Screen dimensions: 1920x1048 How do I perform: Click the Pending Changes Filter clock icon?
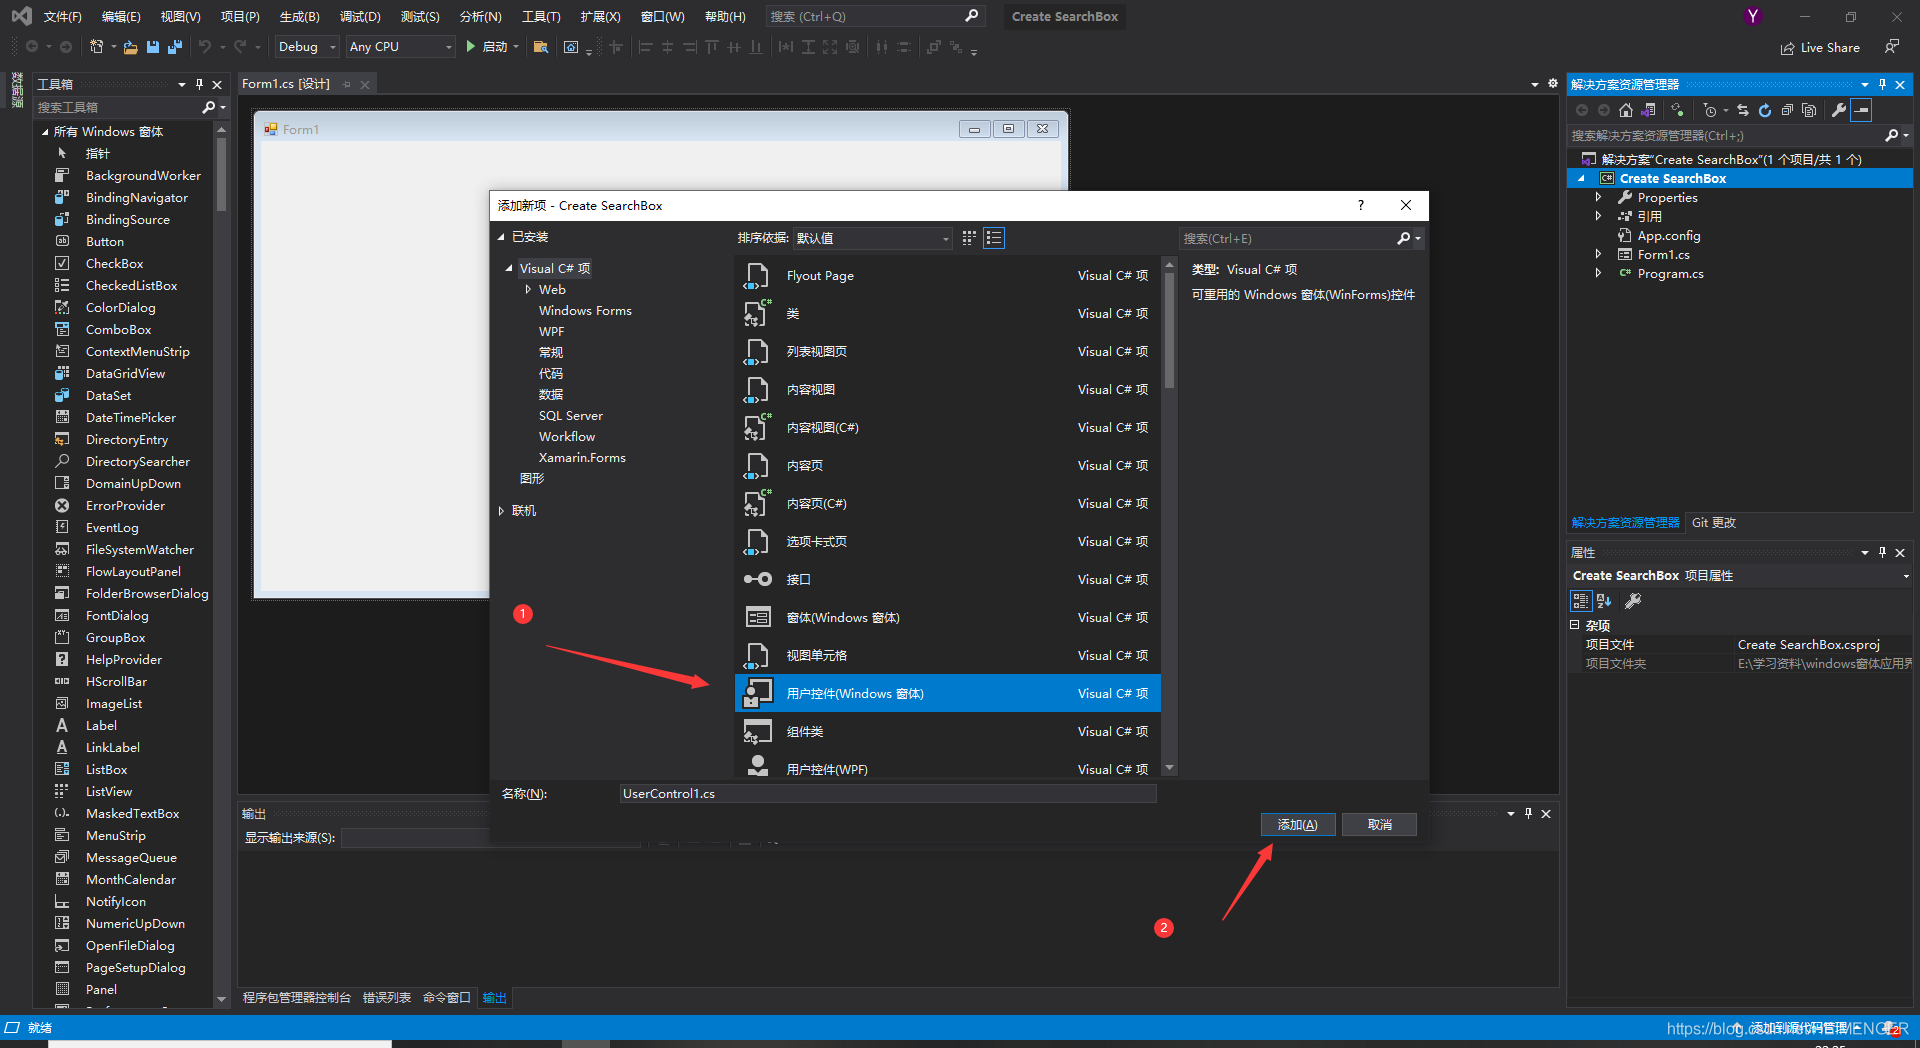tap(1710, 111)
